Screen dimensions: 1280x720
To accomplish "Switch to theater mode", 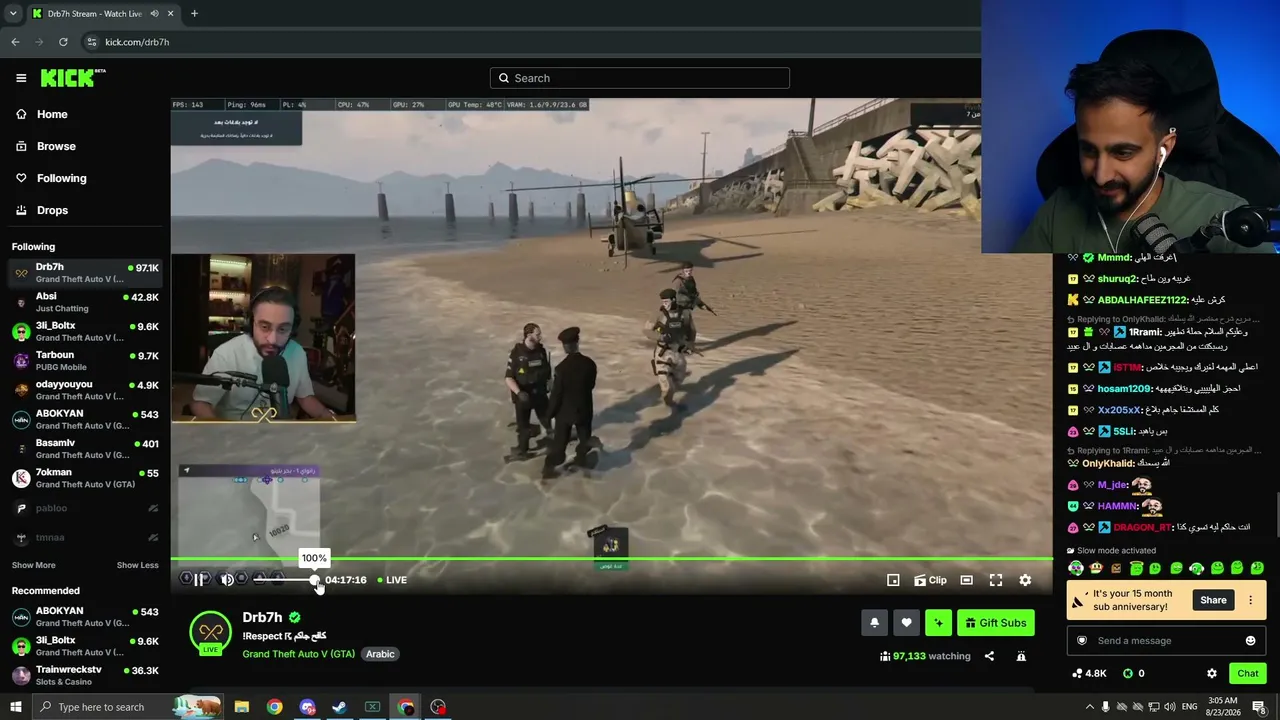I will [x=966, y=580].
